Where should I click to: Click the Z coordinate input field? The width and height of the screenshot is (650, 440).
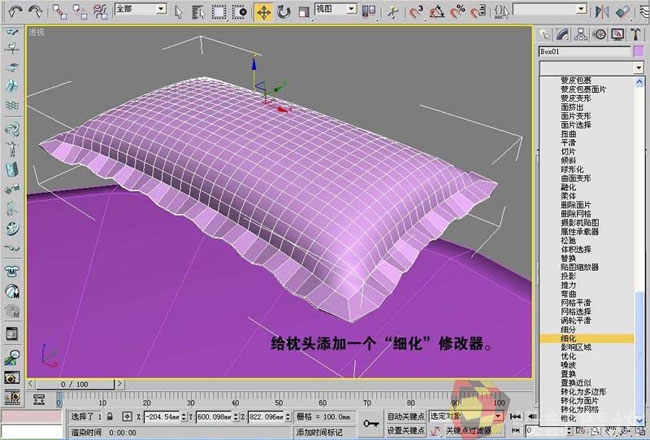[x=267, y=416]
